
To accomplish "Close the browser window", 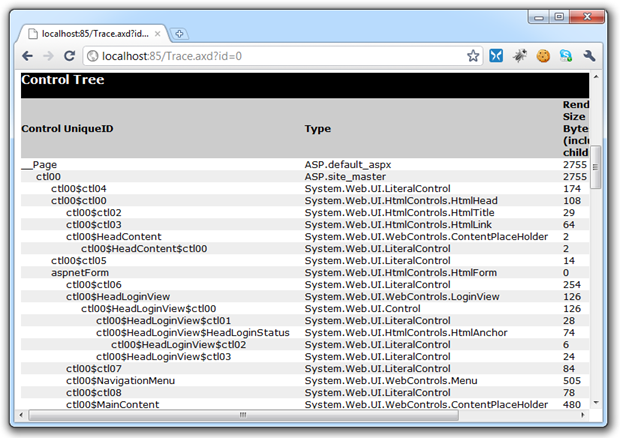I will (587, 17).
